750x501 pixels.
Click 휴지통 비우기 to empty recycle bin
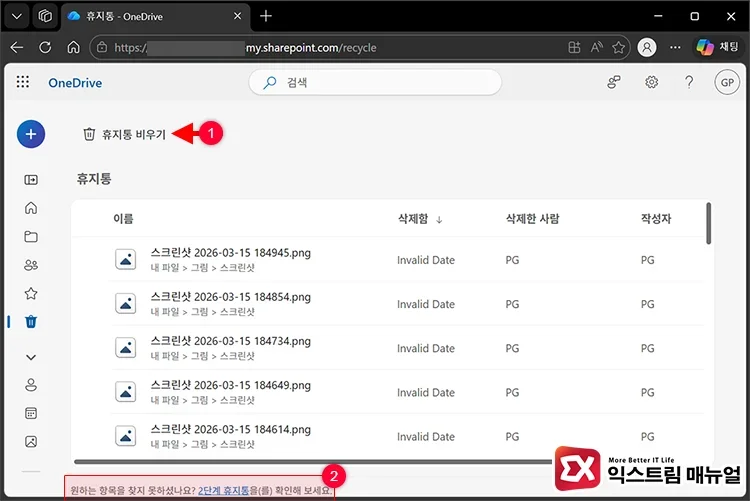(x=124, y=134)
